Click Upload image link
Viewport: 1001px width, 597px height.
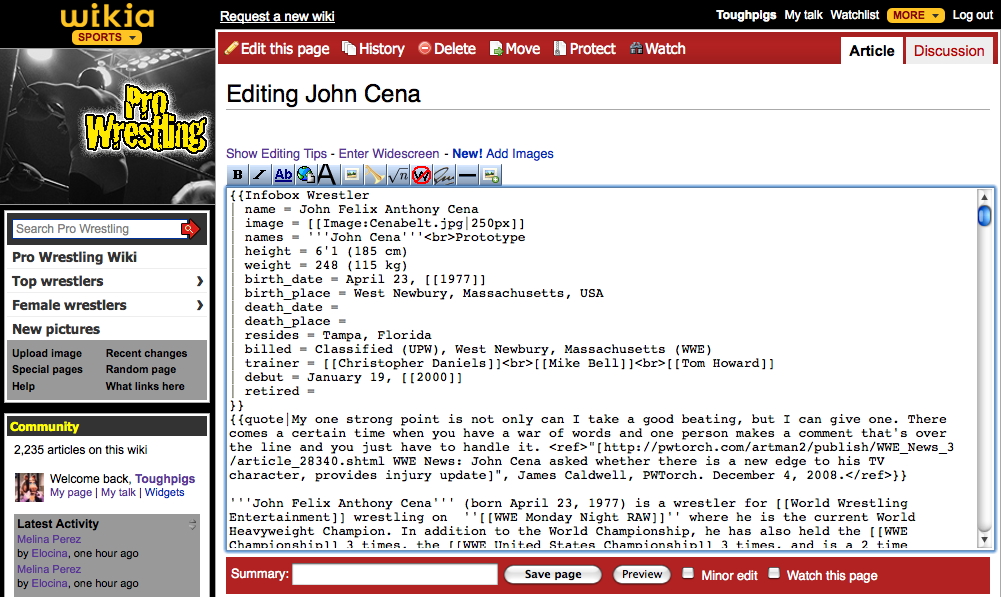(47, 353)
